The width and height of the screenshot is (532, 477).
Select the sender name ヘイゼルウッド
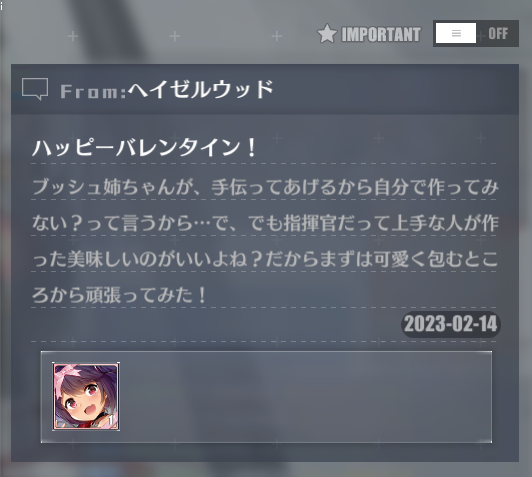(x=201, y=89)
